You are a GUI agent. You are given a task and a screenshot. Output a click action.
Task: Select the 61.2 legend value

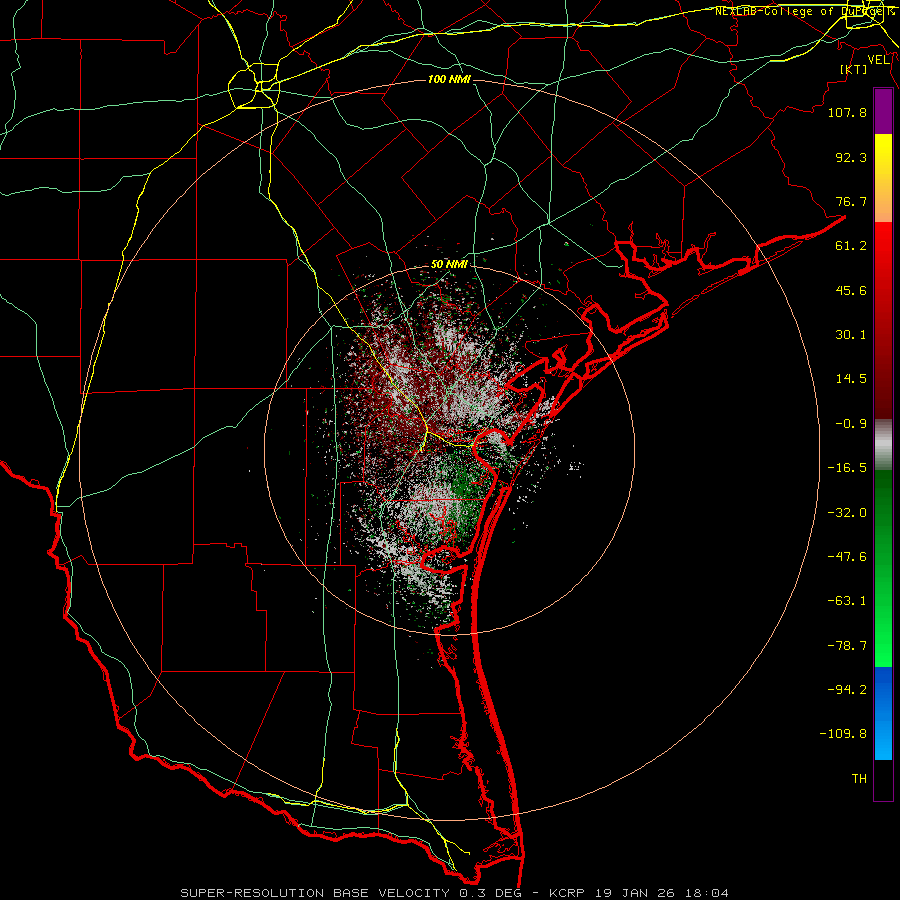[851, 246]
